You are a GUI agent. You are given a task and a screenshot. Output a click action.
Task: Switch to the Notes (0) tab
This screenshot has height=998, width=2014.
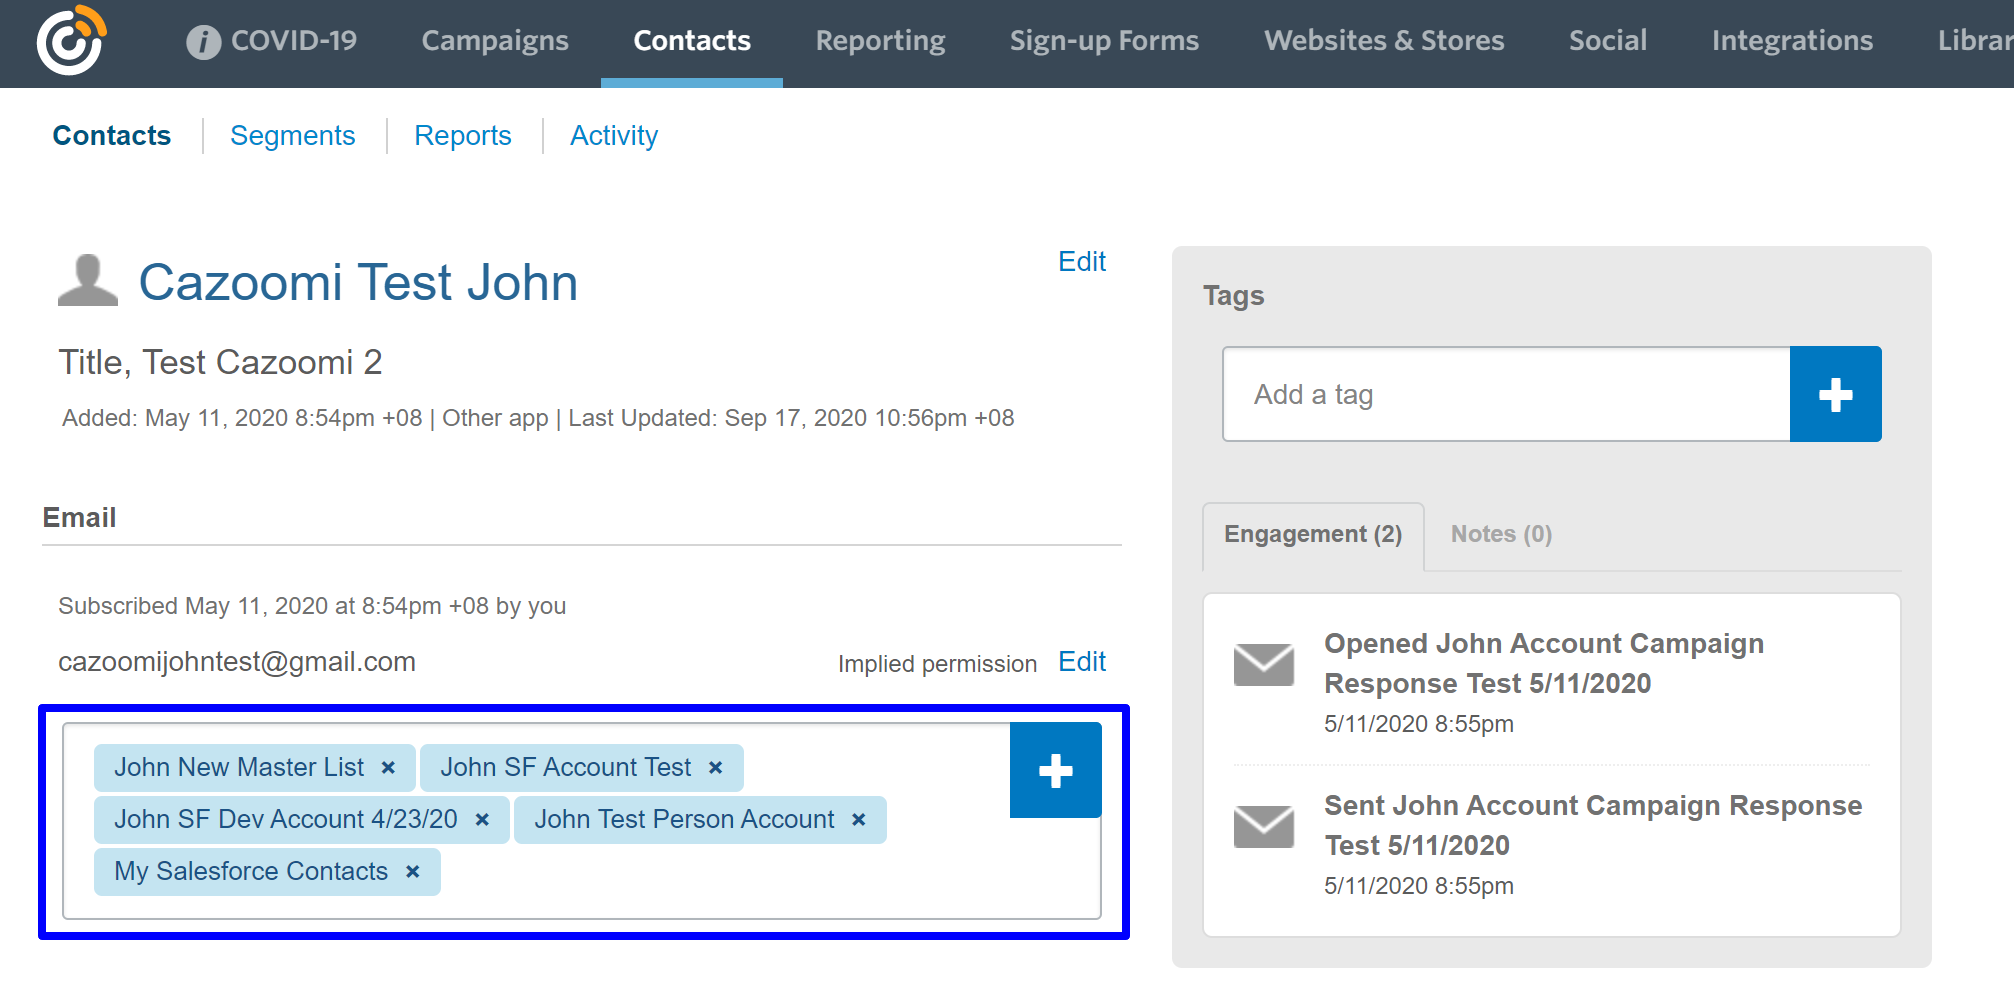[1501, 535]
